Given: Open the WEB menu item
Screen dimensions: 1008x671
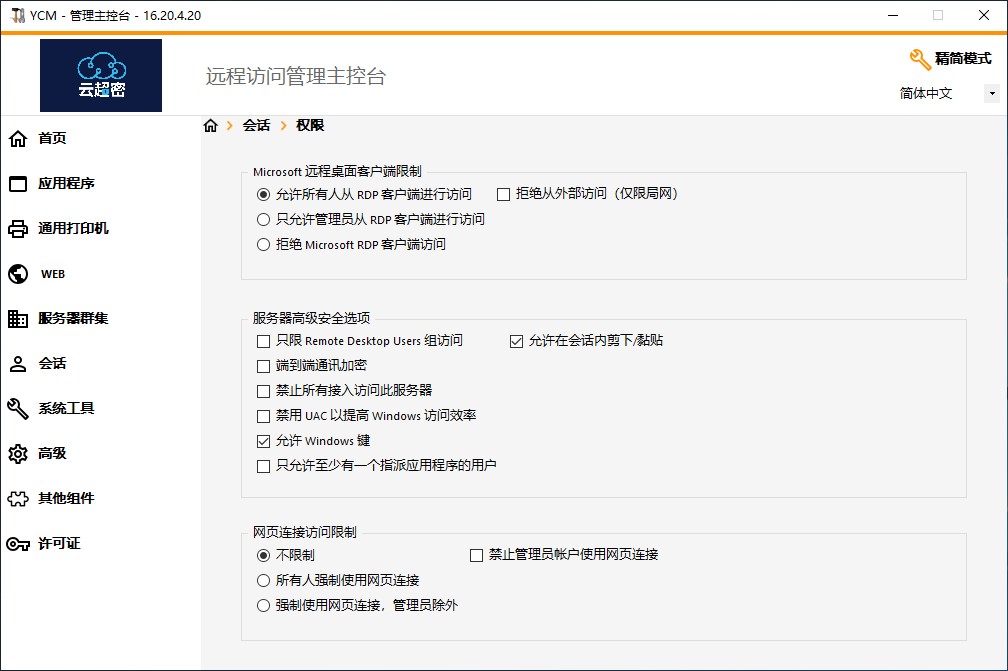Looking at the screenshot, I should click(x=53, y=274).
